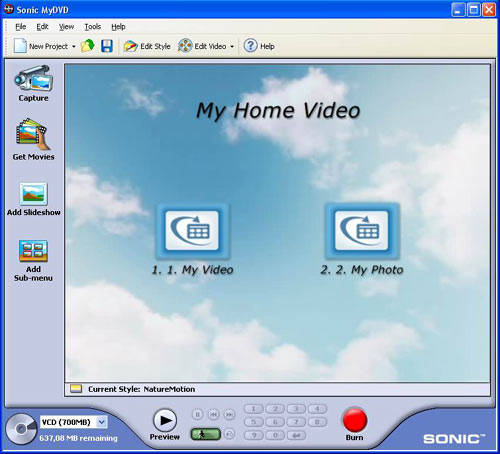Open the File menu
This screenshot has width=500, height=454.
tap(21, 27)
